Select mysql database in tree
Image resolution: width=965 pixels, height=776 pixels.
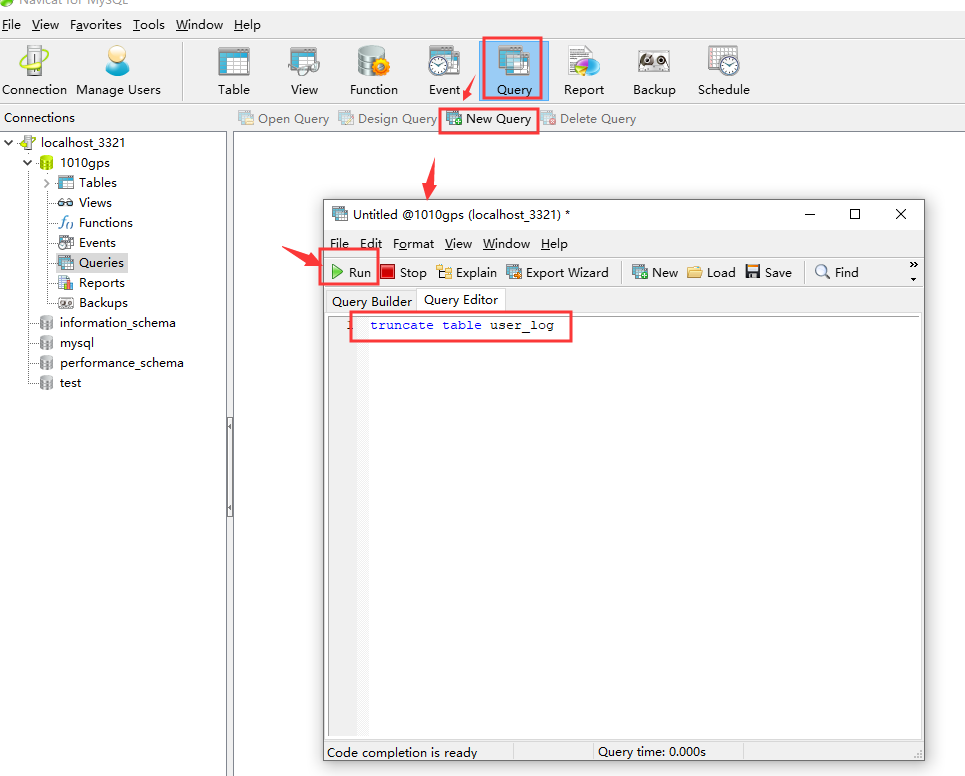[77, 343]
